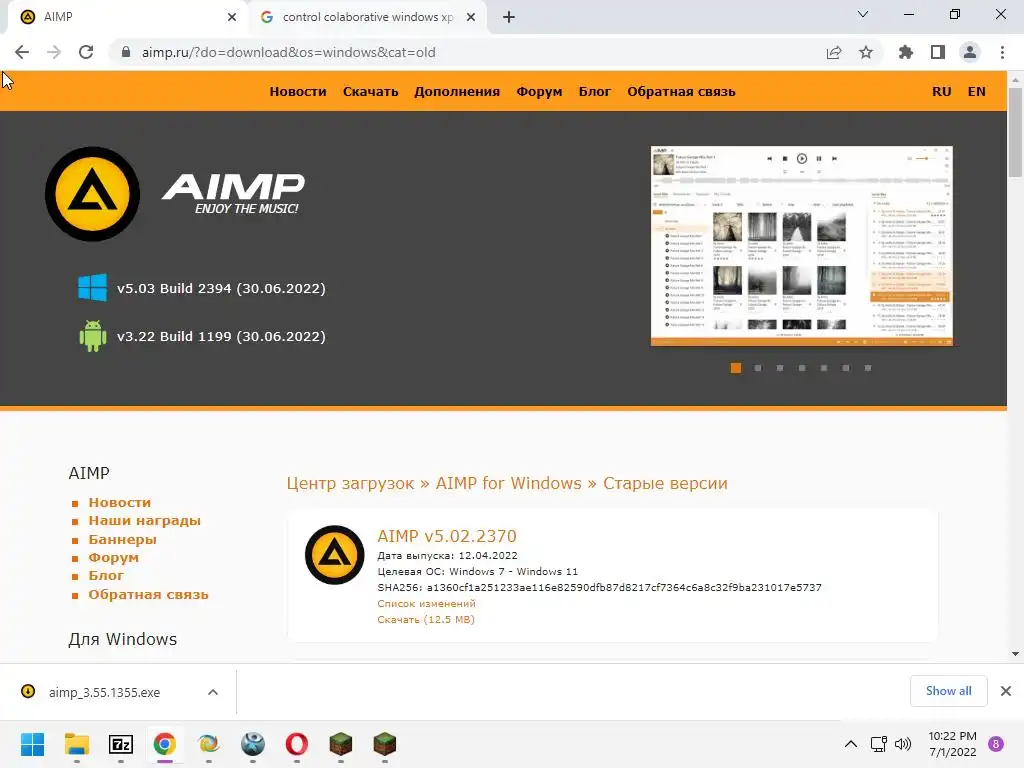
Task: Open AIMP v5.02.2370 title link
Action: click(447, 536)
